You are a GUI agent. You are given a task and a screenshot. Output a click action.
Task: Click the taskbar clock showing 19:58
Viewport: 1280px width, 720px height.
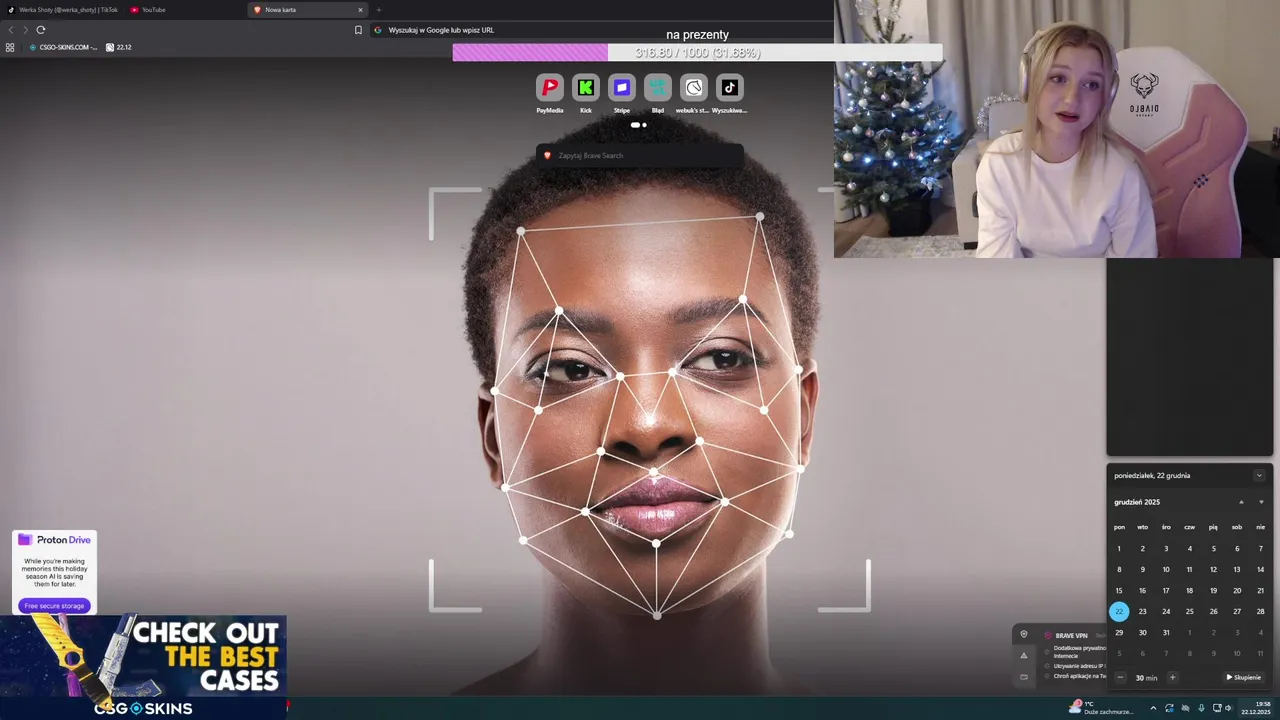point(1256,707)
